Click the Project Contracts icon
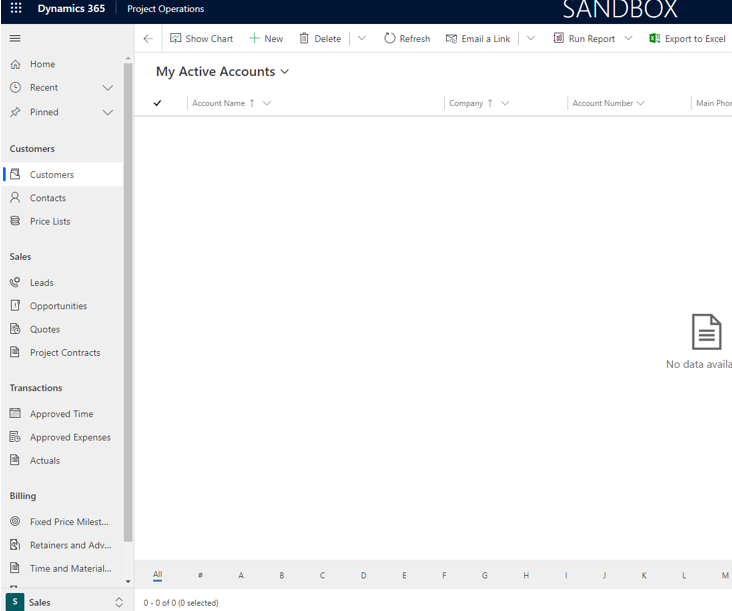The height and width of the screenshot is (611, 732). pos(15,352)
